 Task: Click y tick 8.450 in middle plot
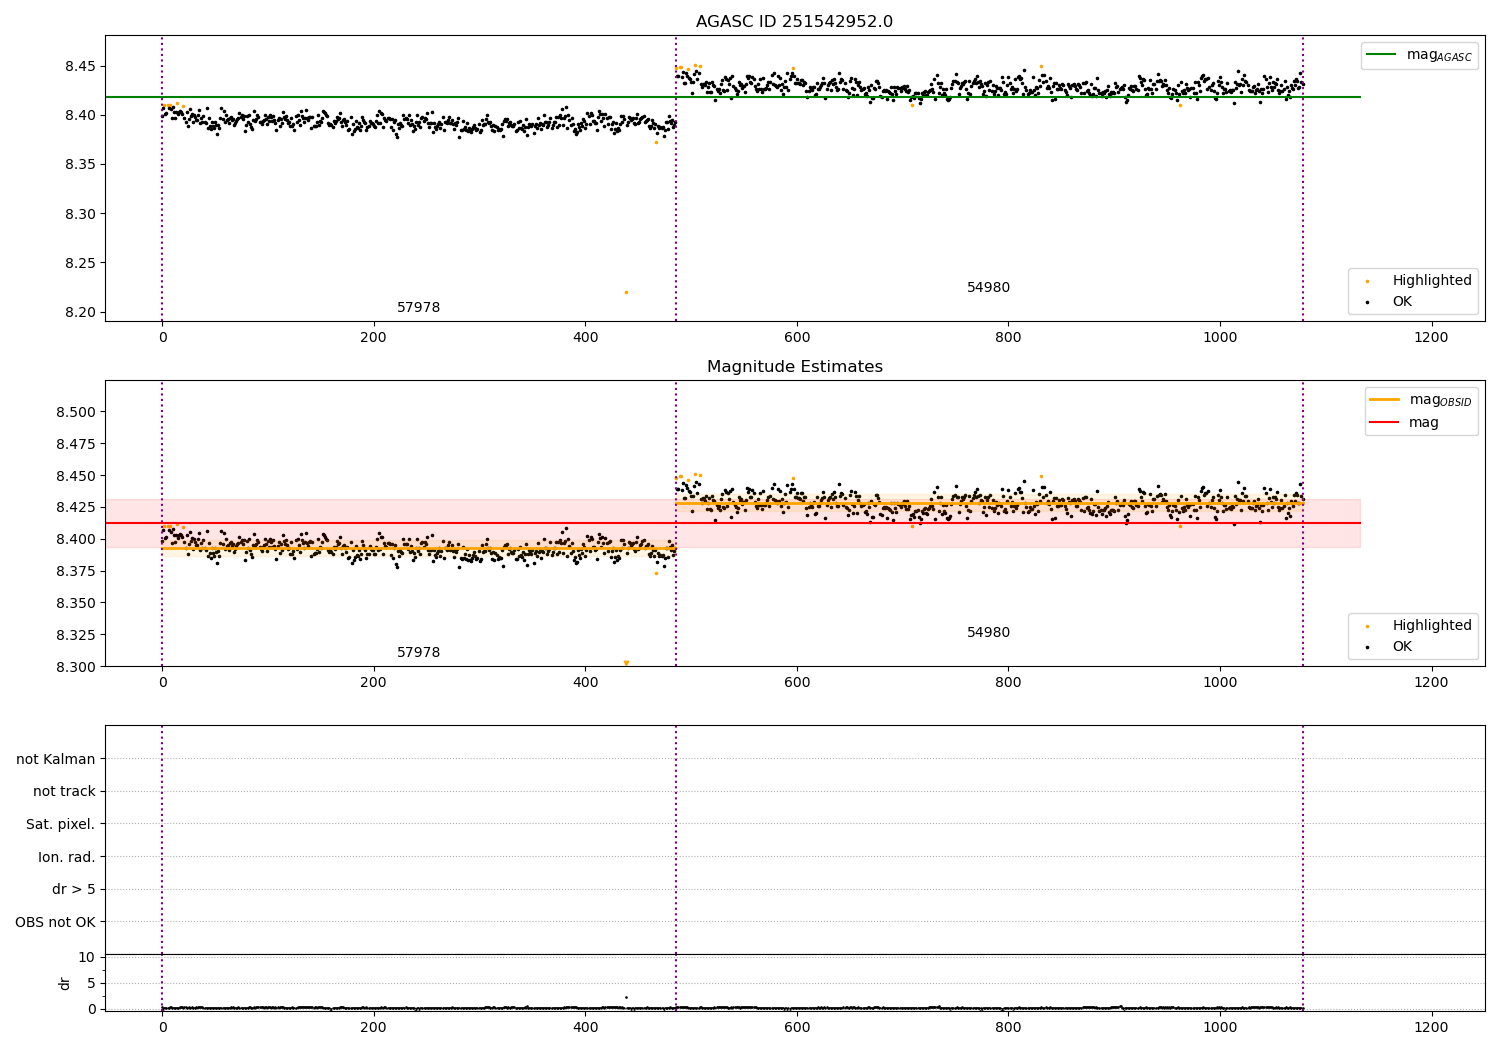point(75,476)
